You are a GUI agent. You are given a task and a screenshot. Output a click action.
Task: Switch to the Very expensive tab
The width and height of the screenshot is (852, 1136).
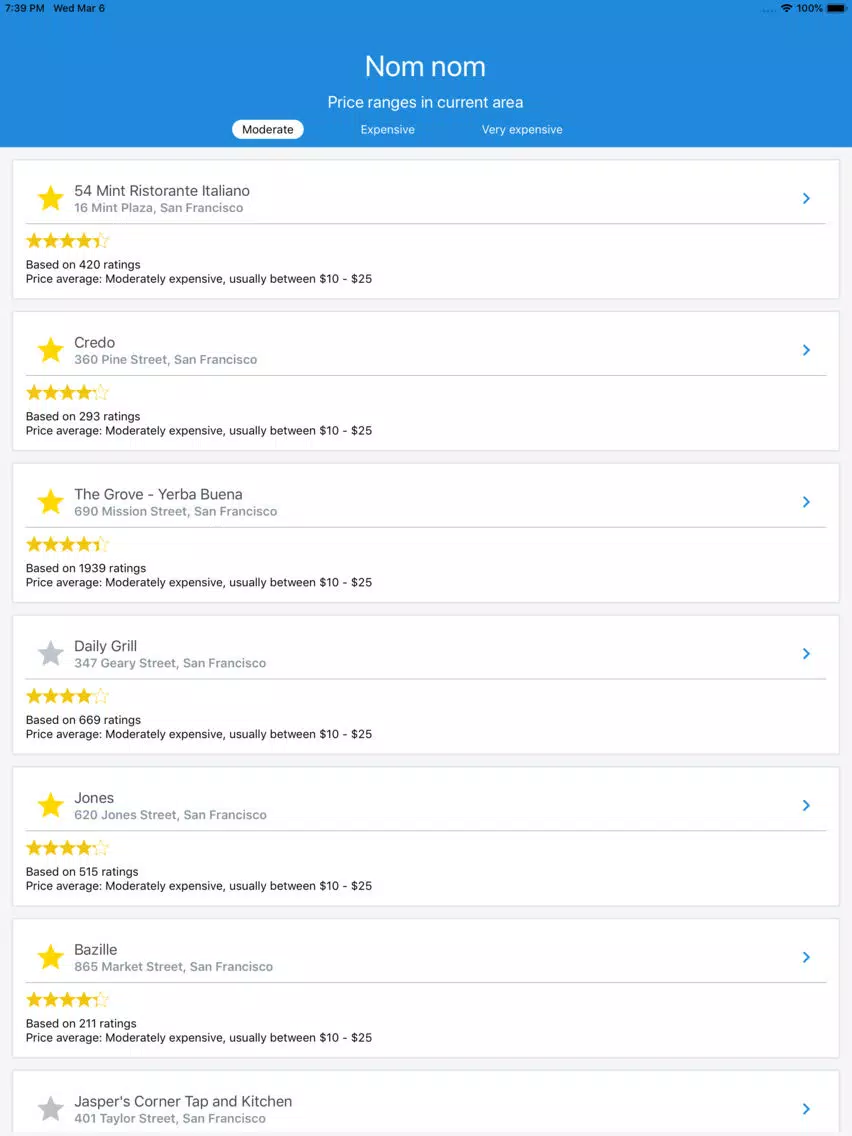[522, 130]
